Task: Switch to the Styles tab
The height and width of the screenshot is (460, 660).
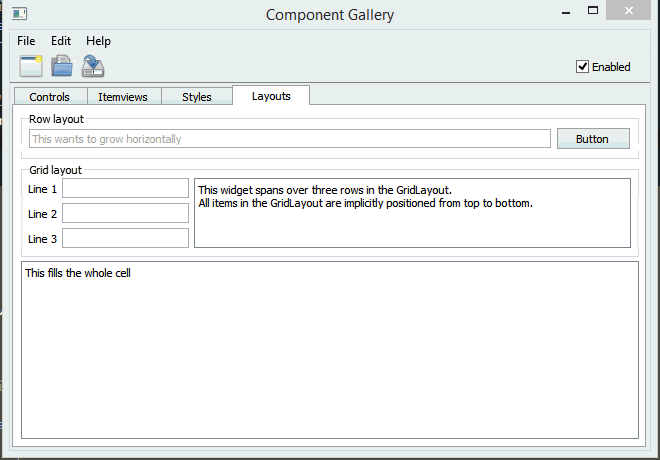Action: coord(196,97)
